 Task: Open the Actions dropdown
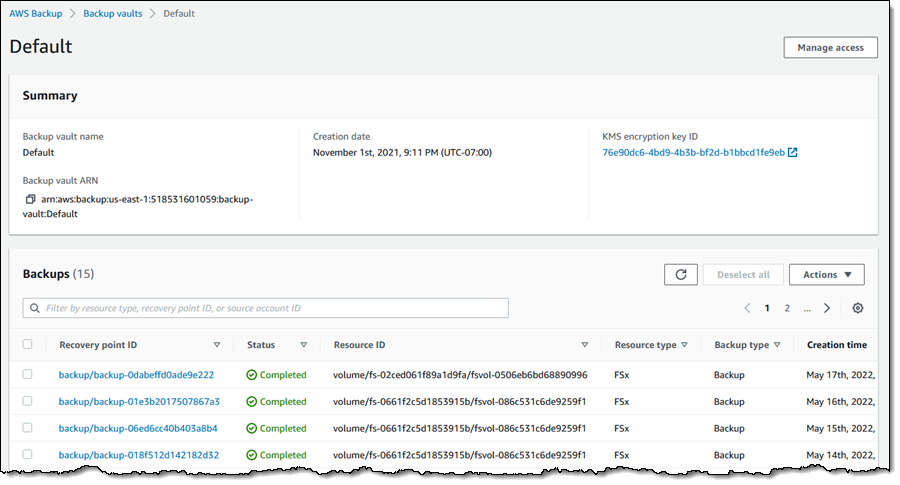(827, 274)
